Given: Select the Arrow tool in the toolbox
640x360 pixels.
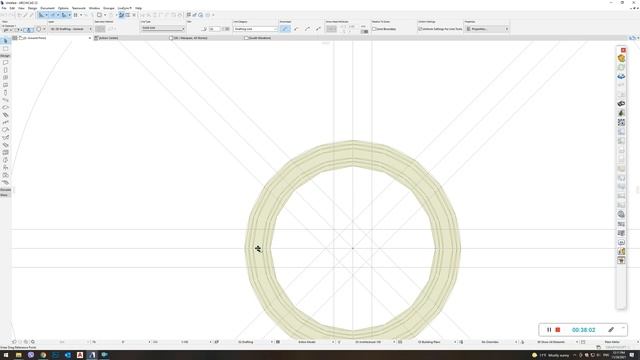Looking at the screenshot, I should click(x=5, y=41).
